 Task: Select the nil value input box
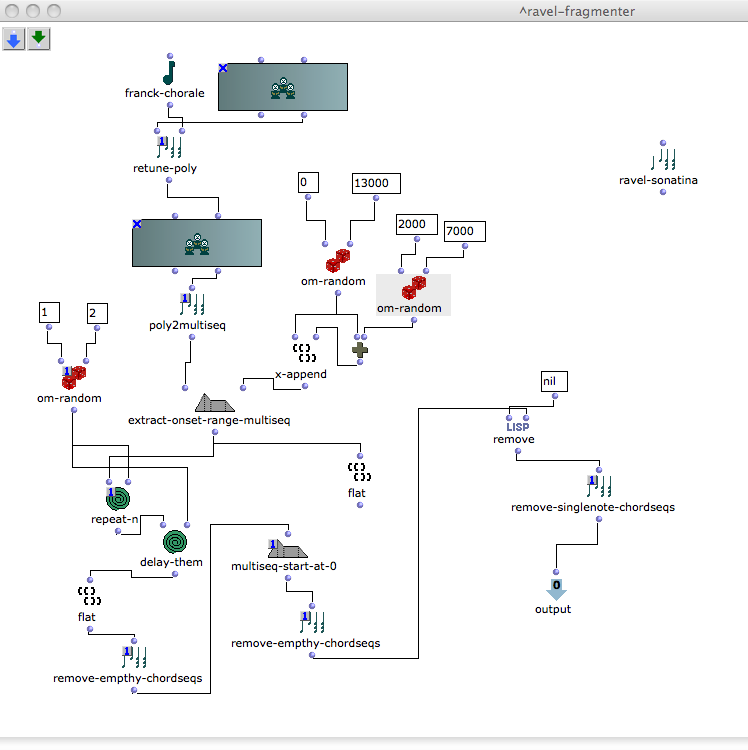pos(553,382)
